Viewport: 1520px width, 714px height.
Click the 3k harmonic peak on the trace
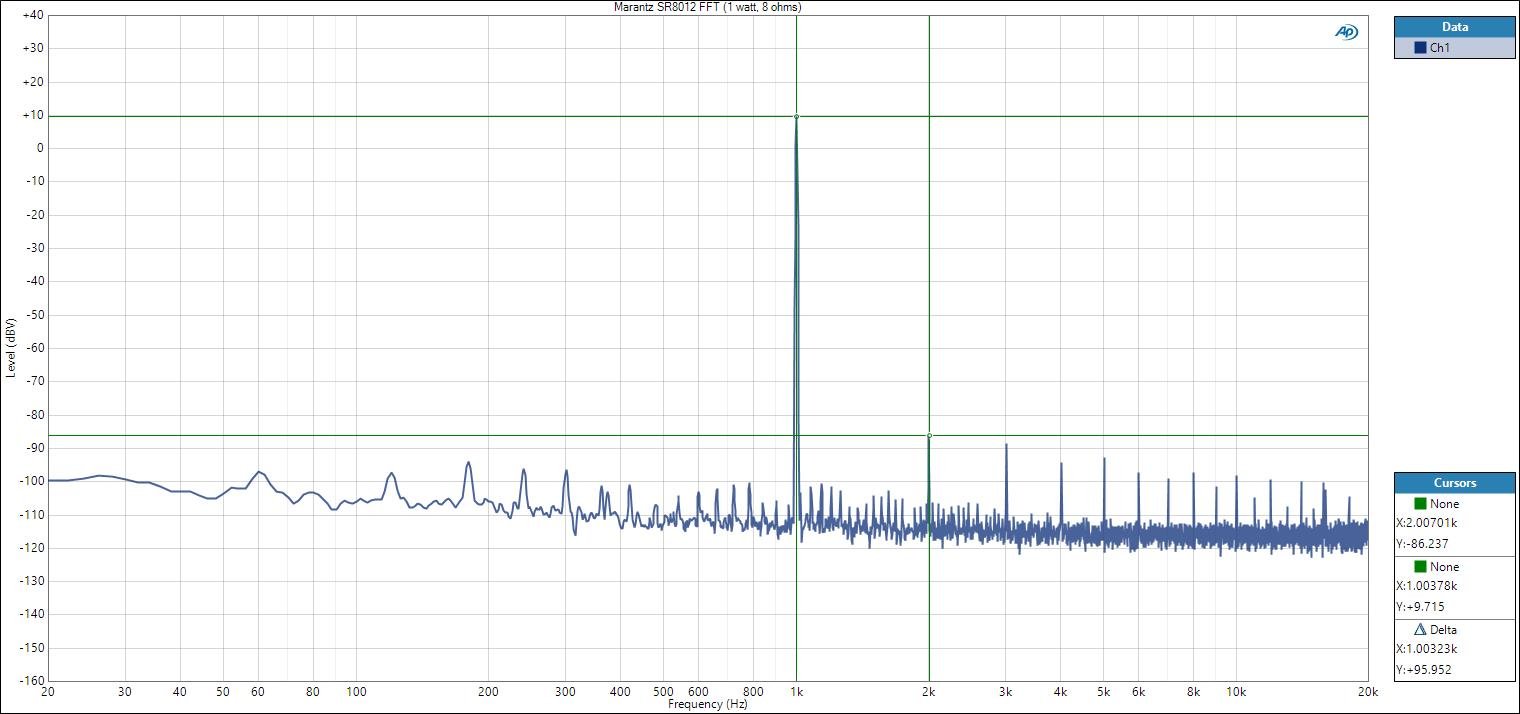pos(1006,445)
